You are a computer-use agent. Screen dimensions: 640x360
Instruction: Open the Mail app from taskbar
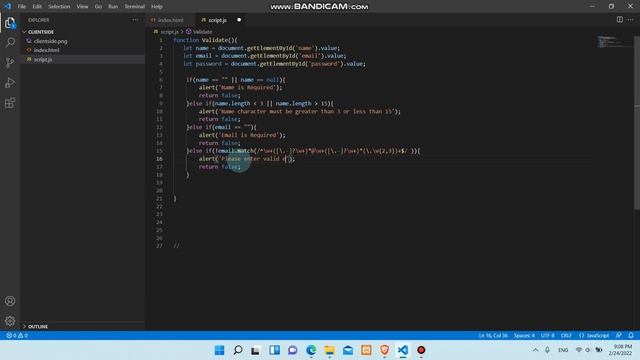[x=348, y=350]
